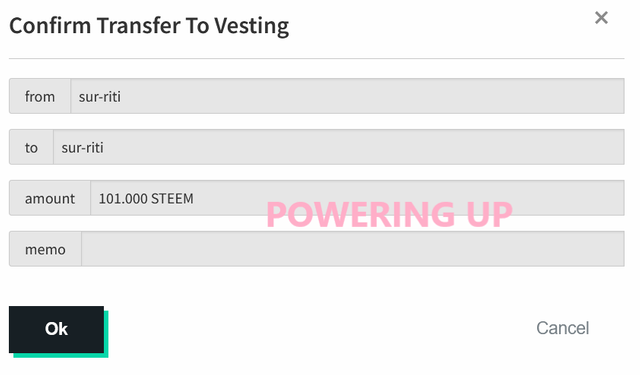Viewport: 640px width, 375px height.
Task: Click the 'to' field label
Action: point(31,147)
